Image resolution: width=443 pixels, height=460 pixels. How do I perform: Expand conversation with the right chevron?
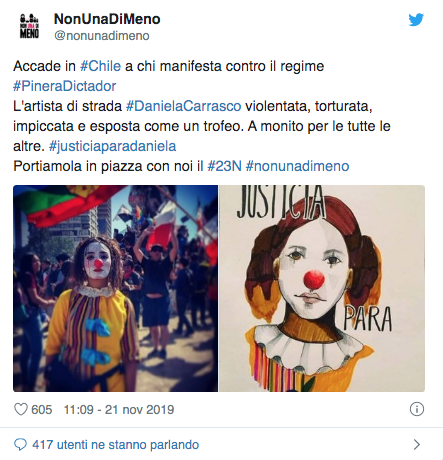pyautogui.click(x=417, y=444)
